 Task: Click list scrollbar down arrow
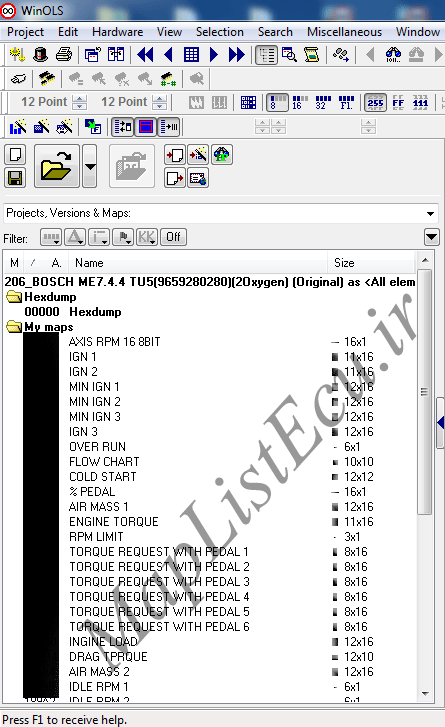(426, 694)
